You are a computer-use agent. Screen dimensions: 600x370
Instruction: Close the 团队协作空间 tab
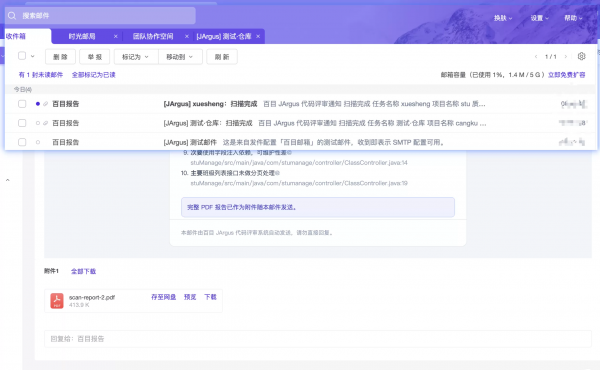187,36
